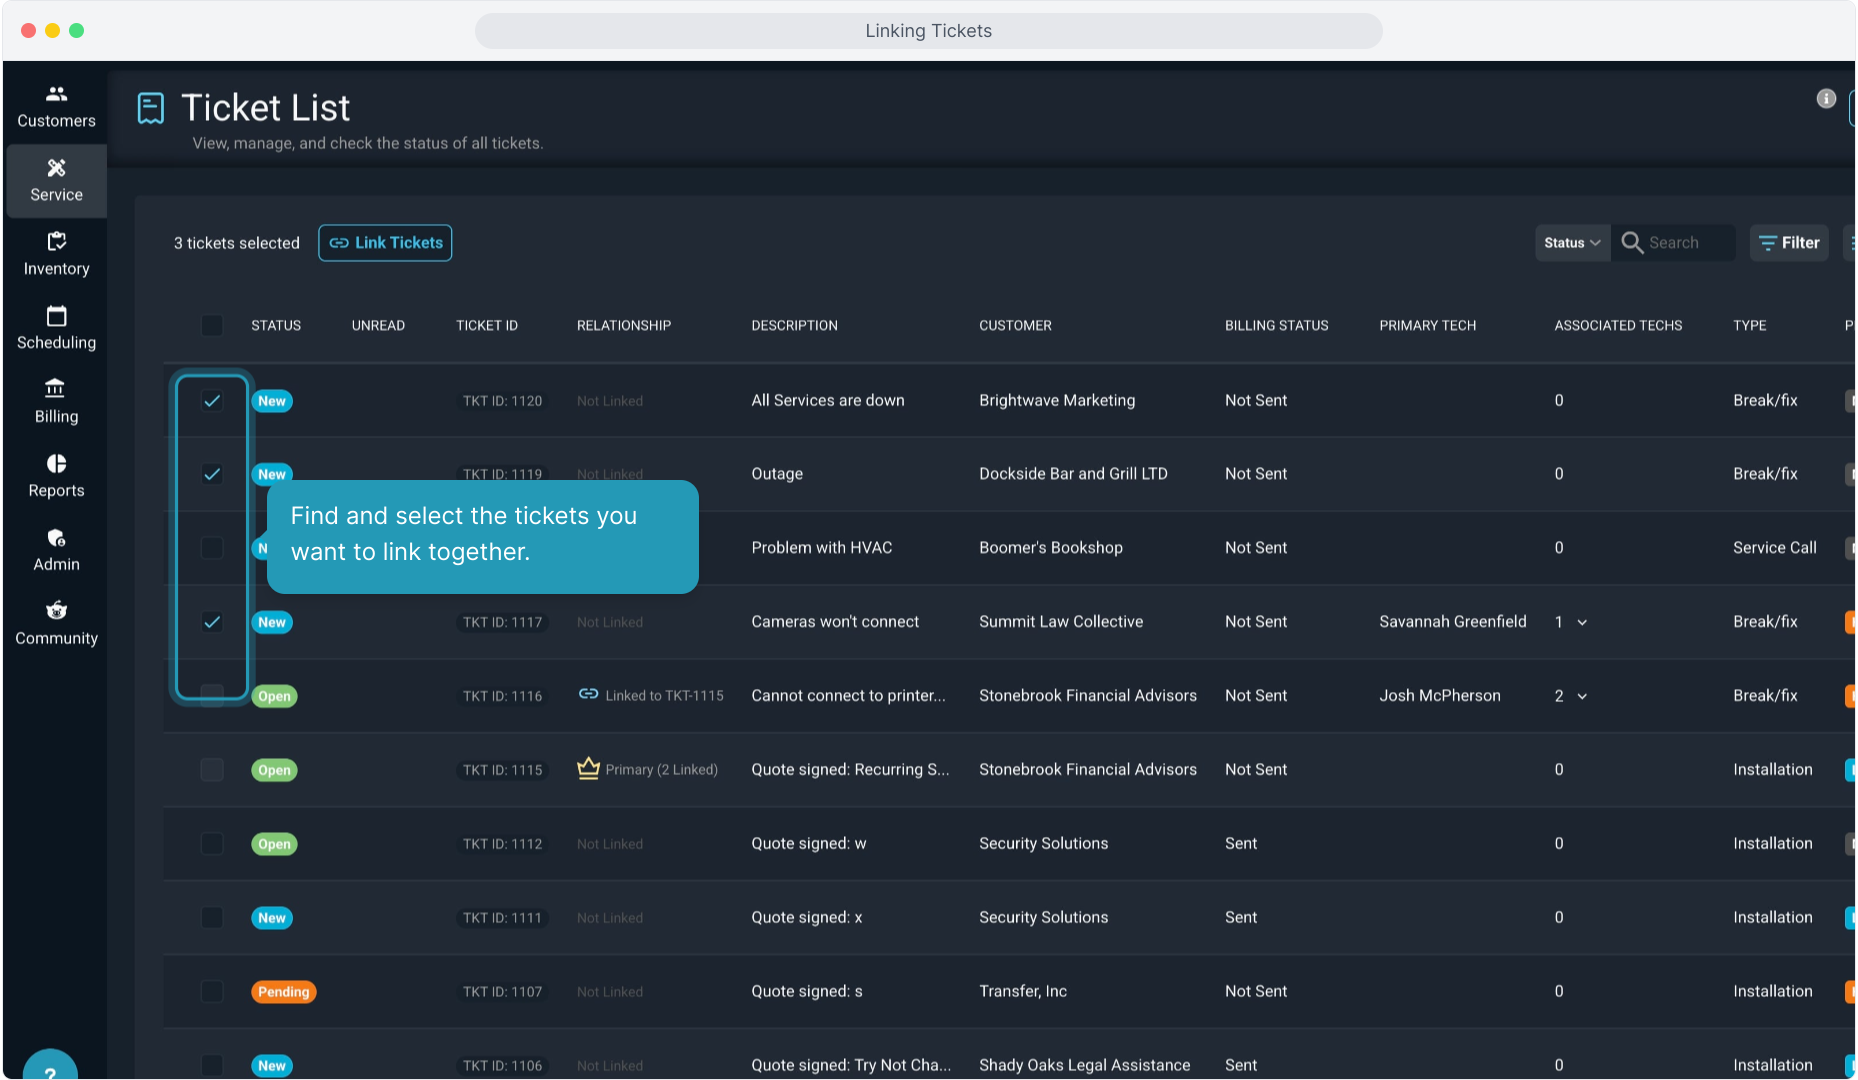Go to Scheduling calendar icon
Screen dimensions: 1858x1080
pos(56,316)
